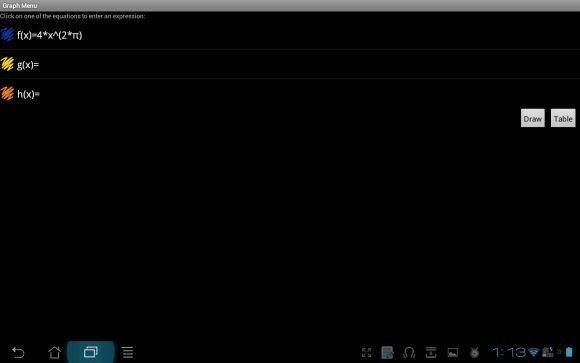Tap the omega symbol notification icon

pyautogui.click(x=409, y=353)
